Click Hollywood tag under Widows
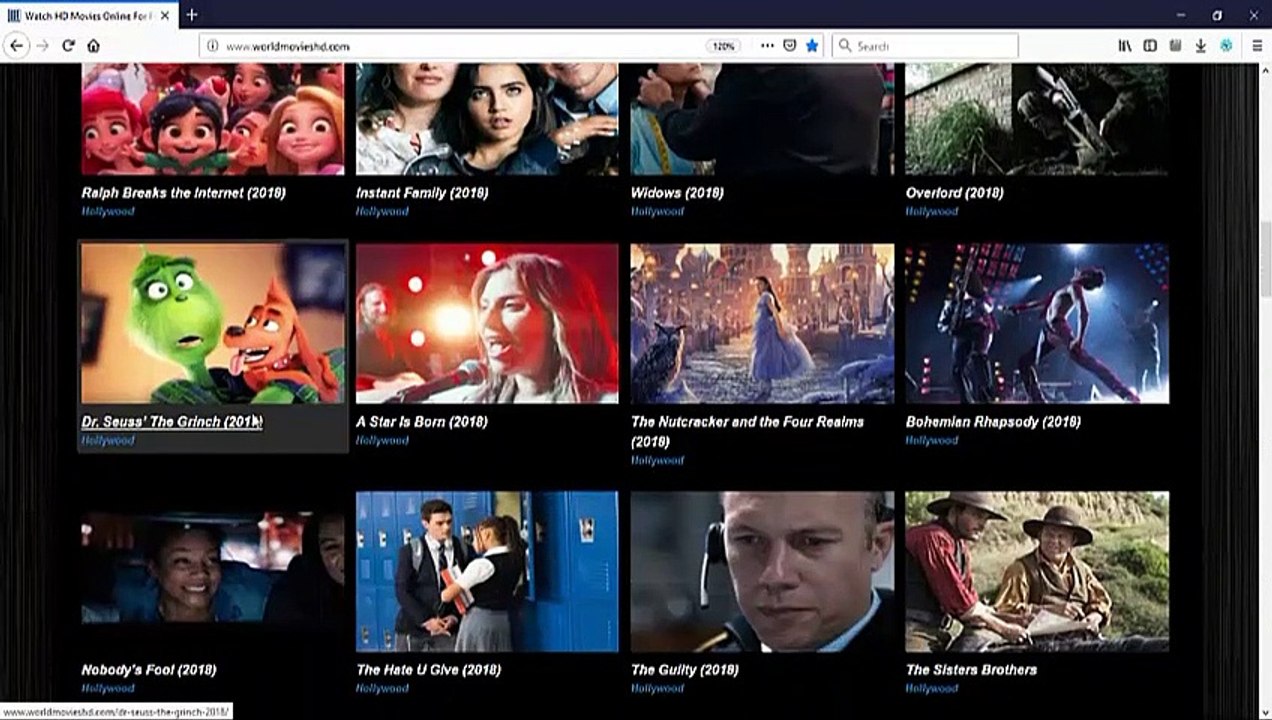Screen dimensions: 1272x720 pyautogui.click(x=657, y=211)
